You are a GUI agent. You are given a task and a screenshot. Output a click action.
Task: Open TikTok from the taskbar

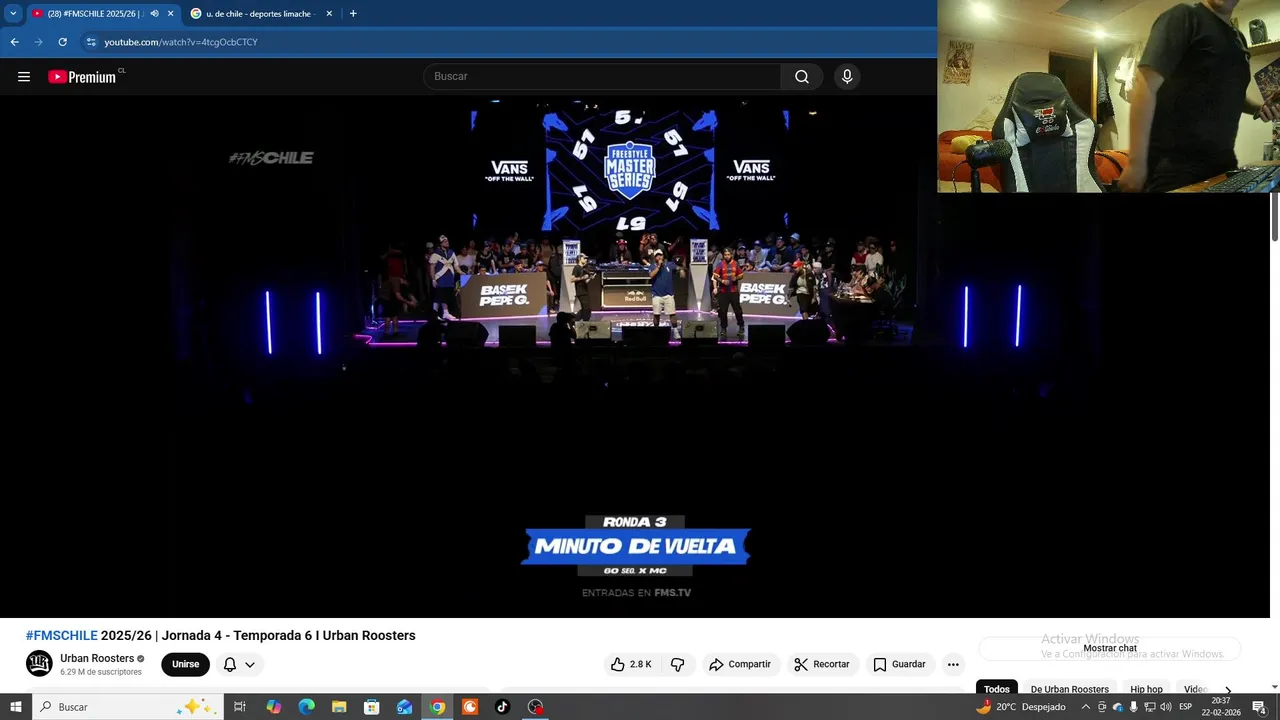pyautogui.click(x=502, y=707)
